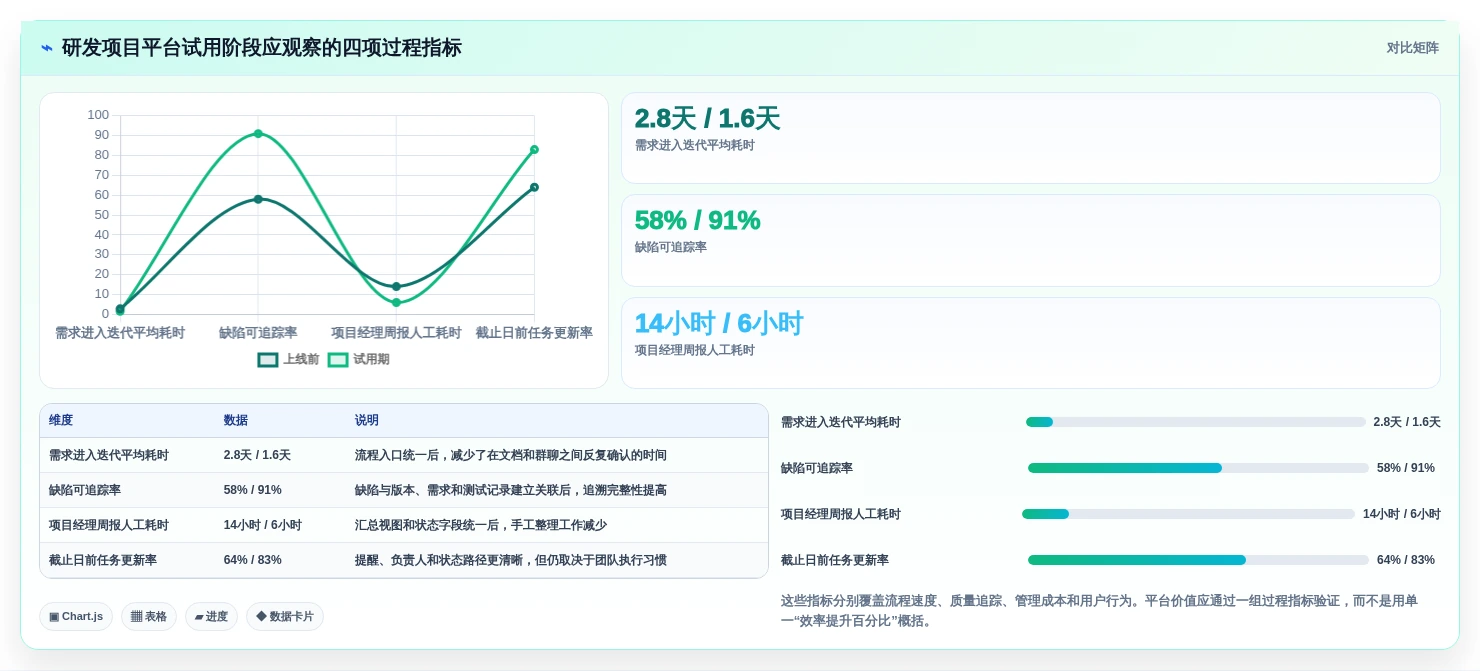Image resolution: width=1480 pixels, height=671 pixels.
Task: Click chart x-axis label 缺陷可追踪率
Action: point(258,333)
